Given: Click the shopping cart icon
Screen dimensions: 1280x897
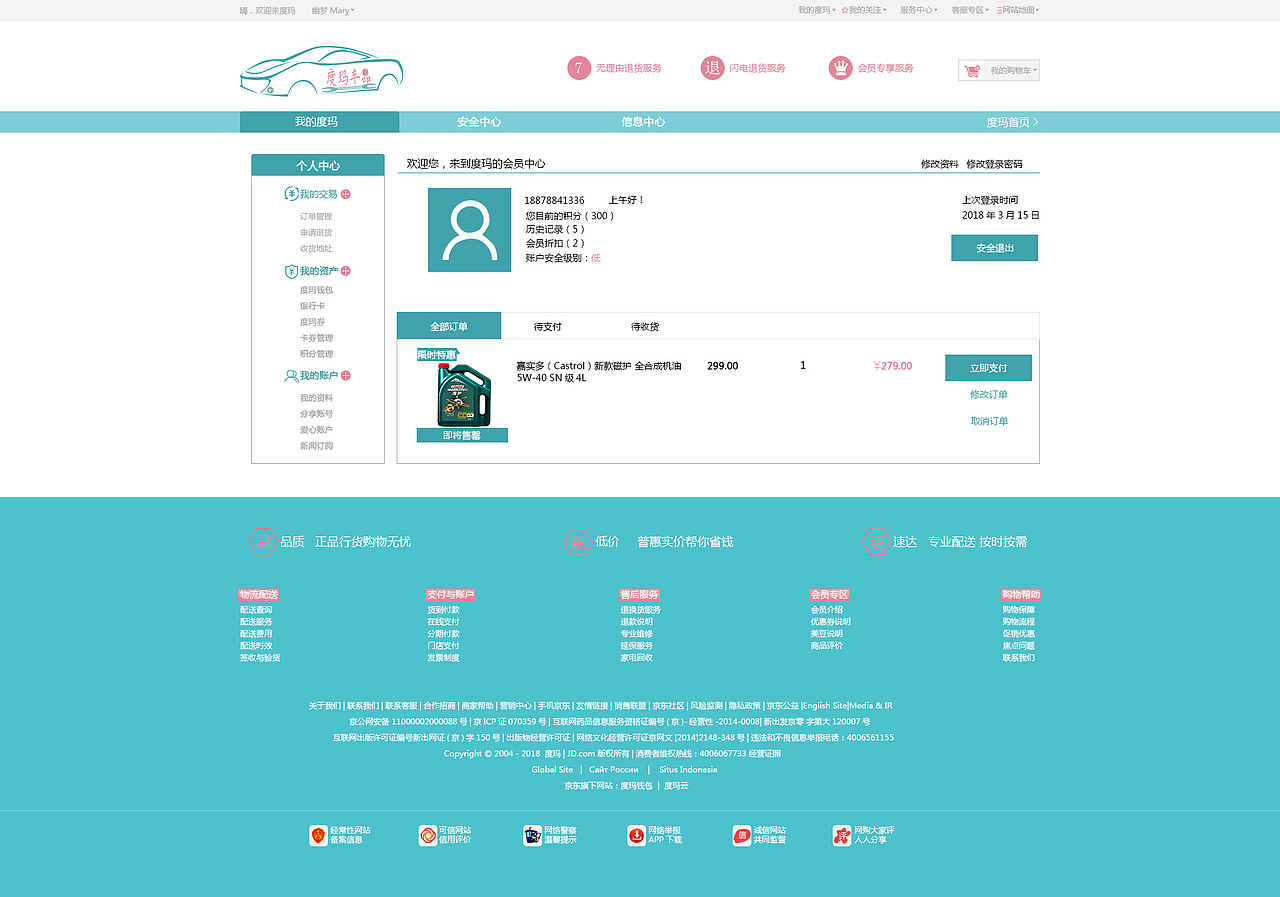Looking at the screenshot, I should tap(972, 71).
